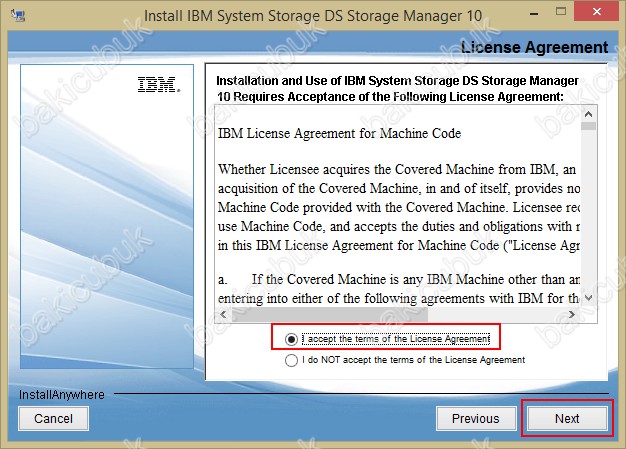Click the Next button

pyautogui.click(x=567, y=418)
